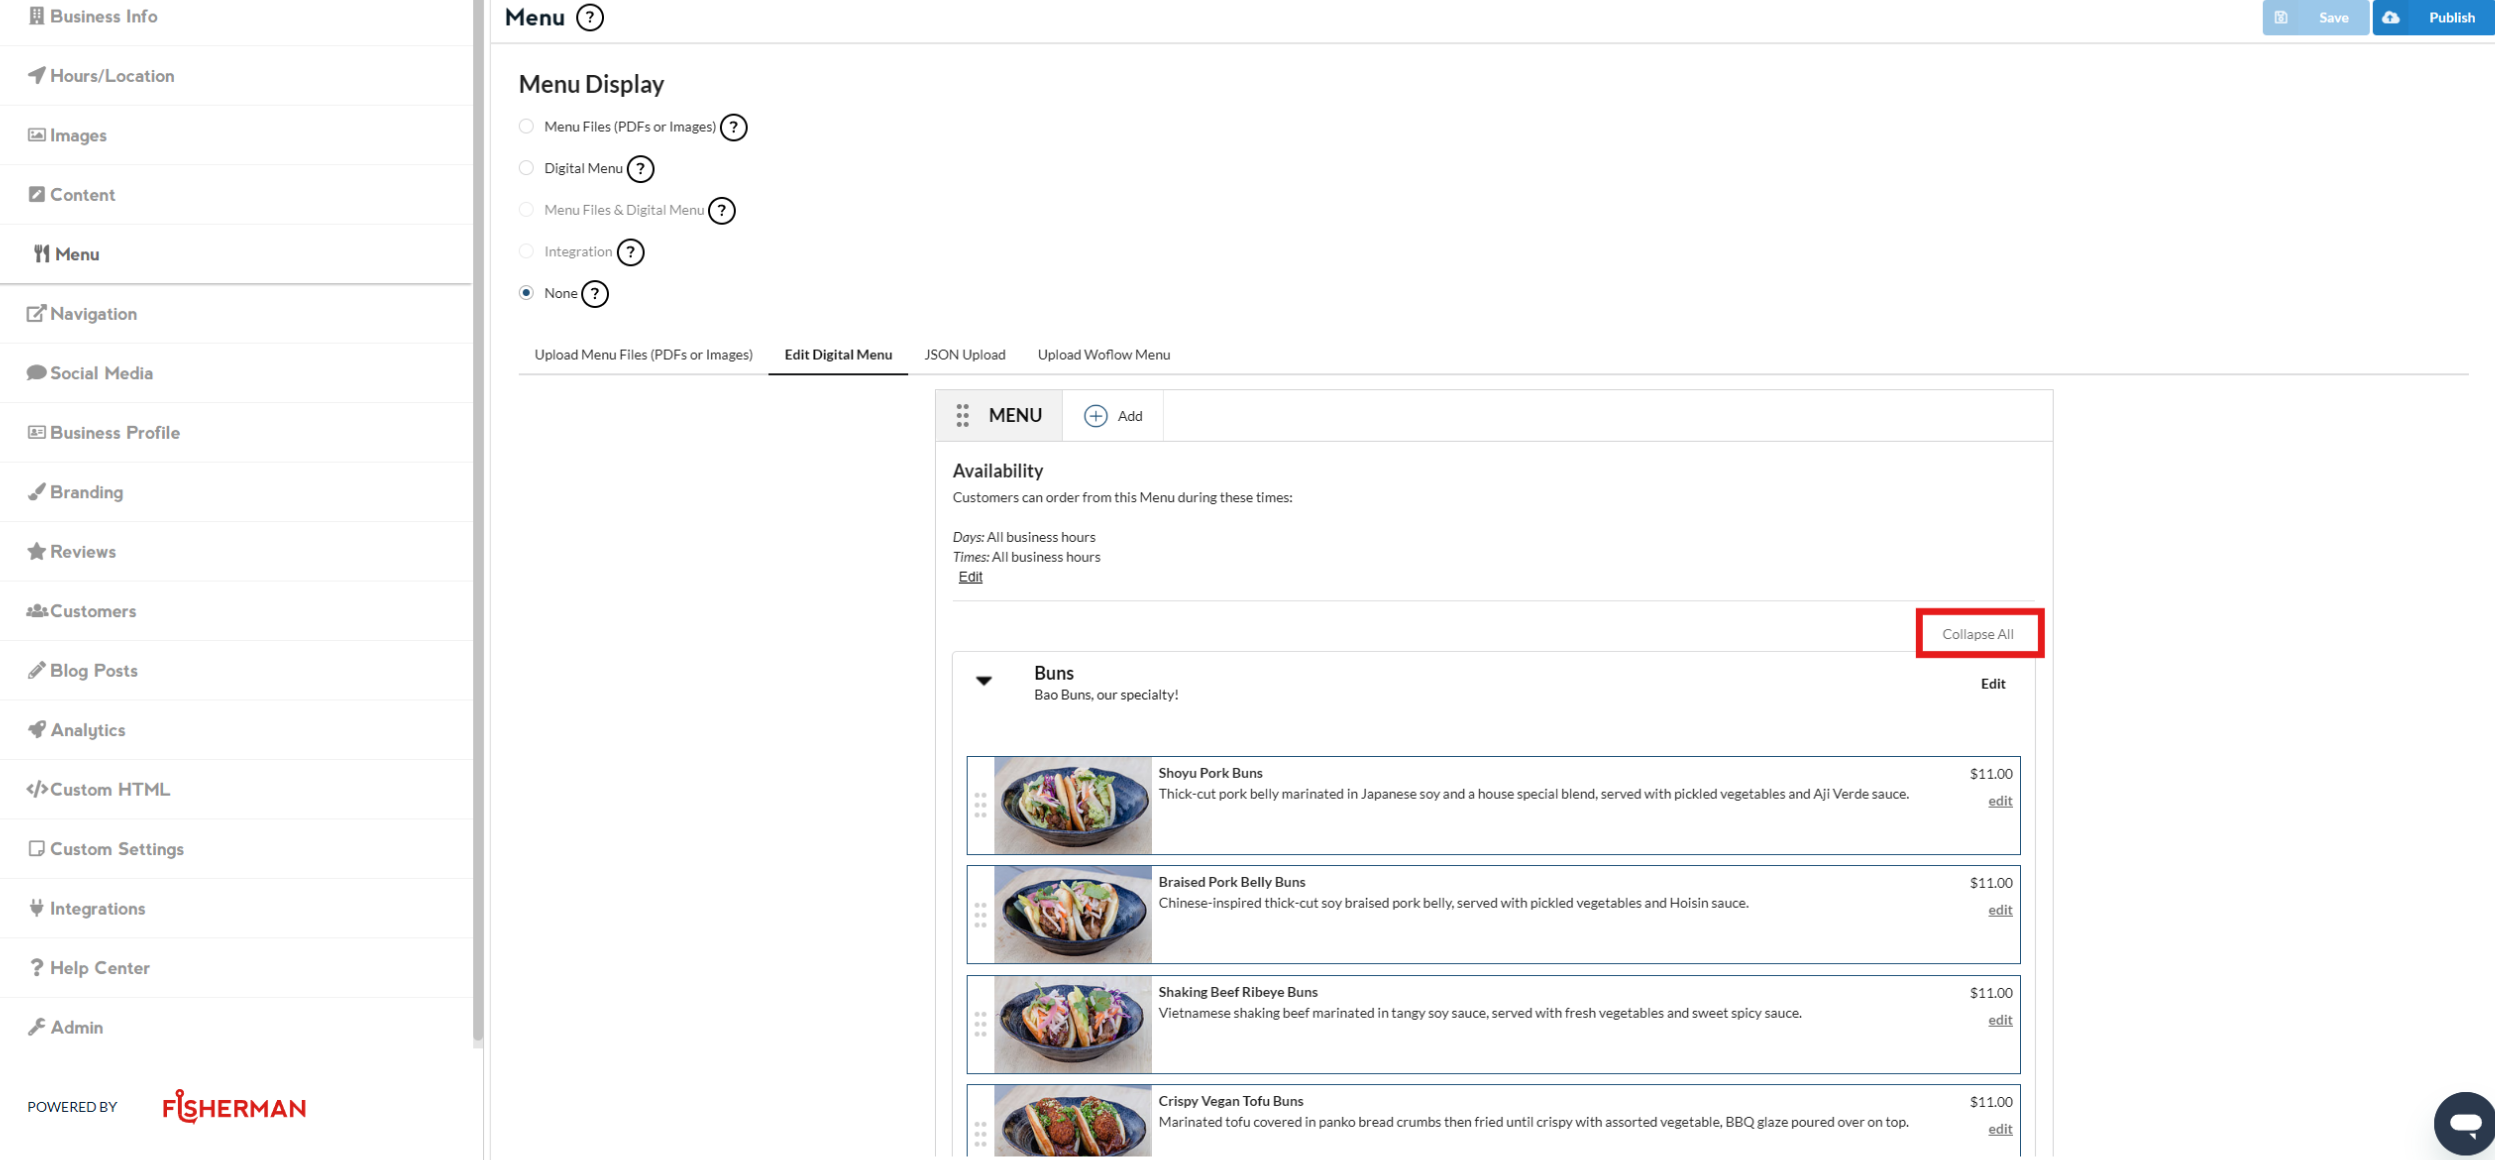2495x1160 pixels.
Task: Open Edit for Buns category
Action: tap(1992, 684)
